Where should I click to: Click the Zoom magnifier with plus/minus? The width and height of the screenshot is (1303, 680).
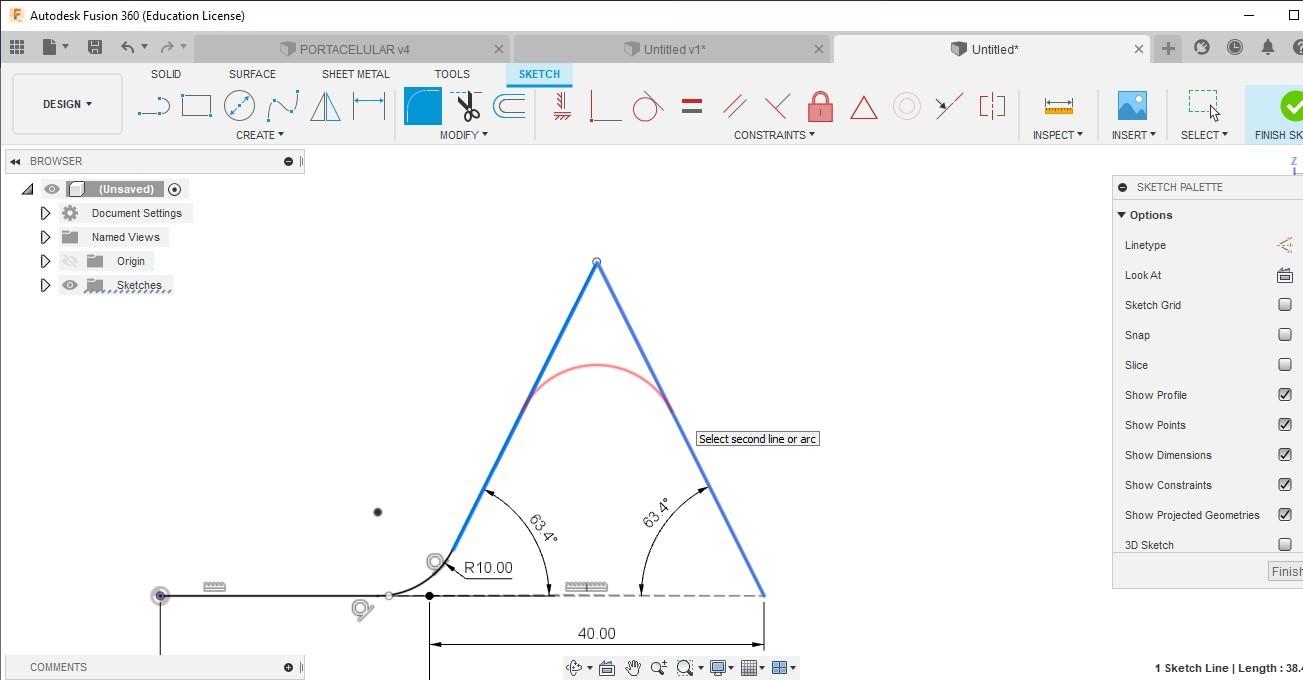tap(658, 668)
